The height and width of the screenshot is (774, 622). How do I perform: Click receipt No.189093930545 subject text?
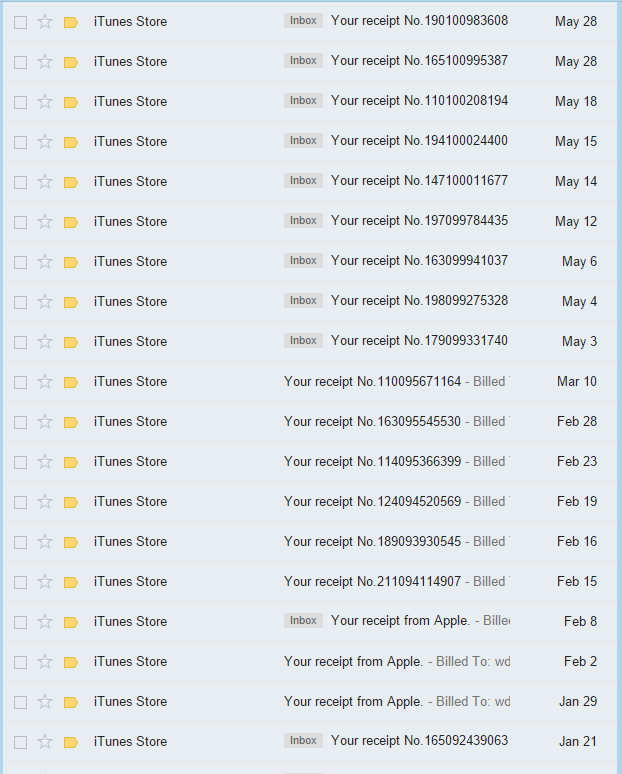(x=372, y=542)
